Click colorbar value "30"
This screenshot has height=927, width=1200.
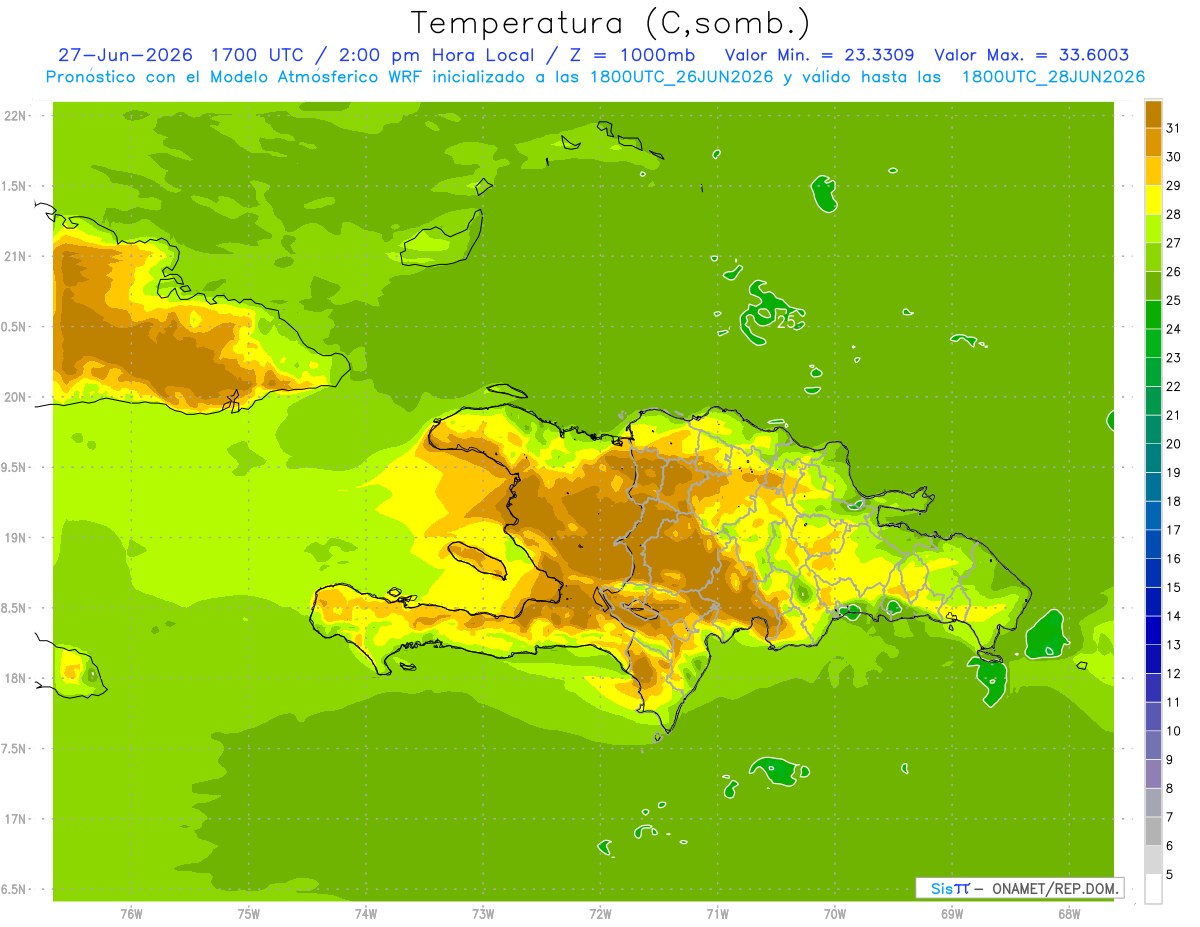pos(1173,157)
